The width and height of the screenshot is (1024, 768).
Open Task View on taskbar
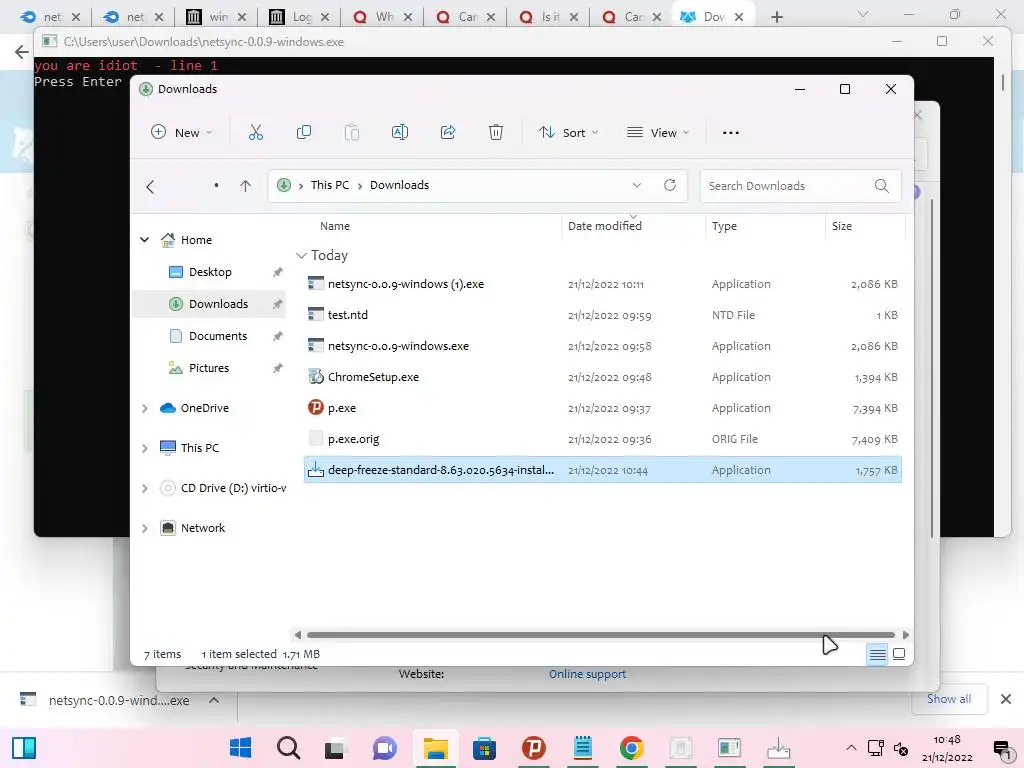[335, 748]
